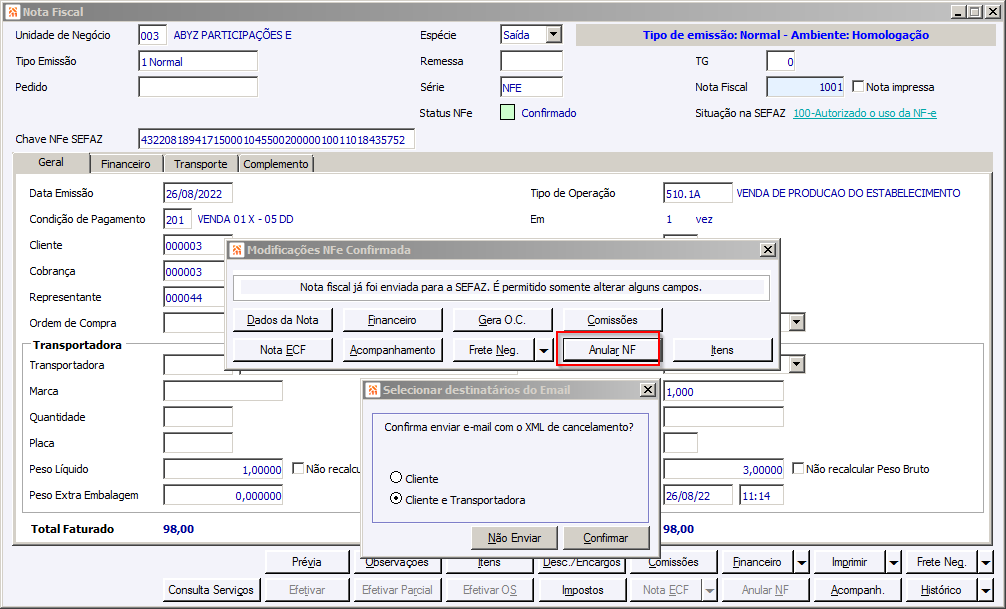This screenshot has height=609, width=1006.
Task: Close the Modificações NFe Confirmada dialog
Action: pyautogui.click(x=767, y=250)
